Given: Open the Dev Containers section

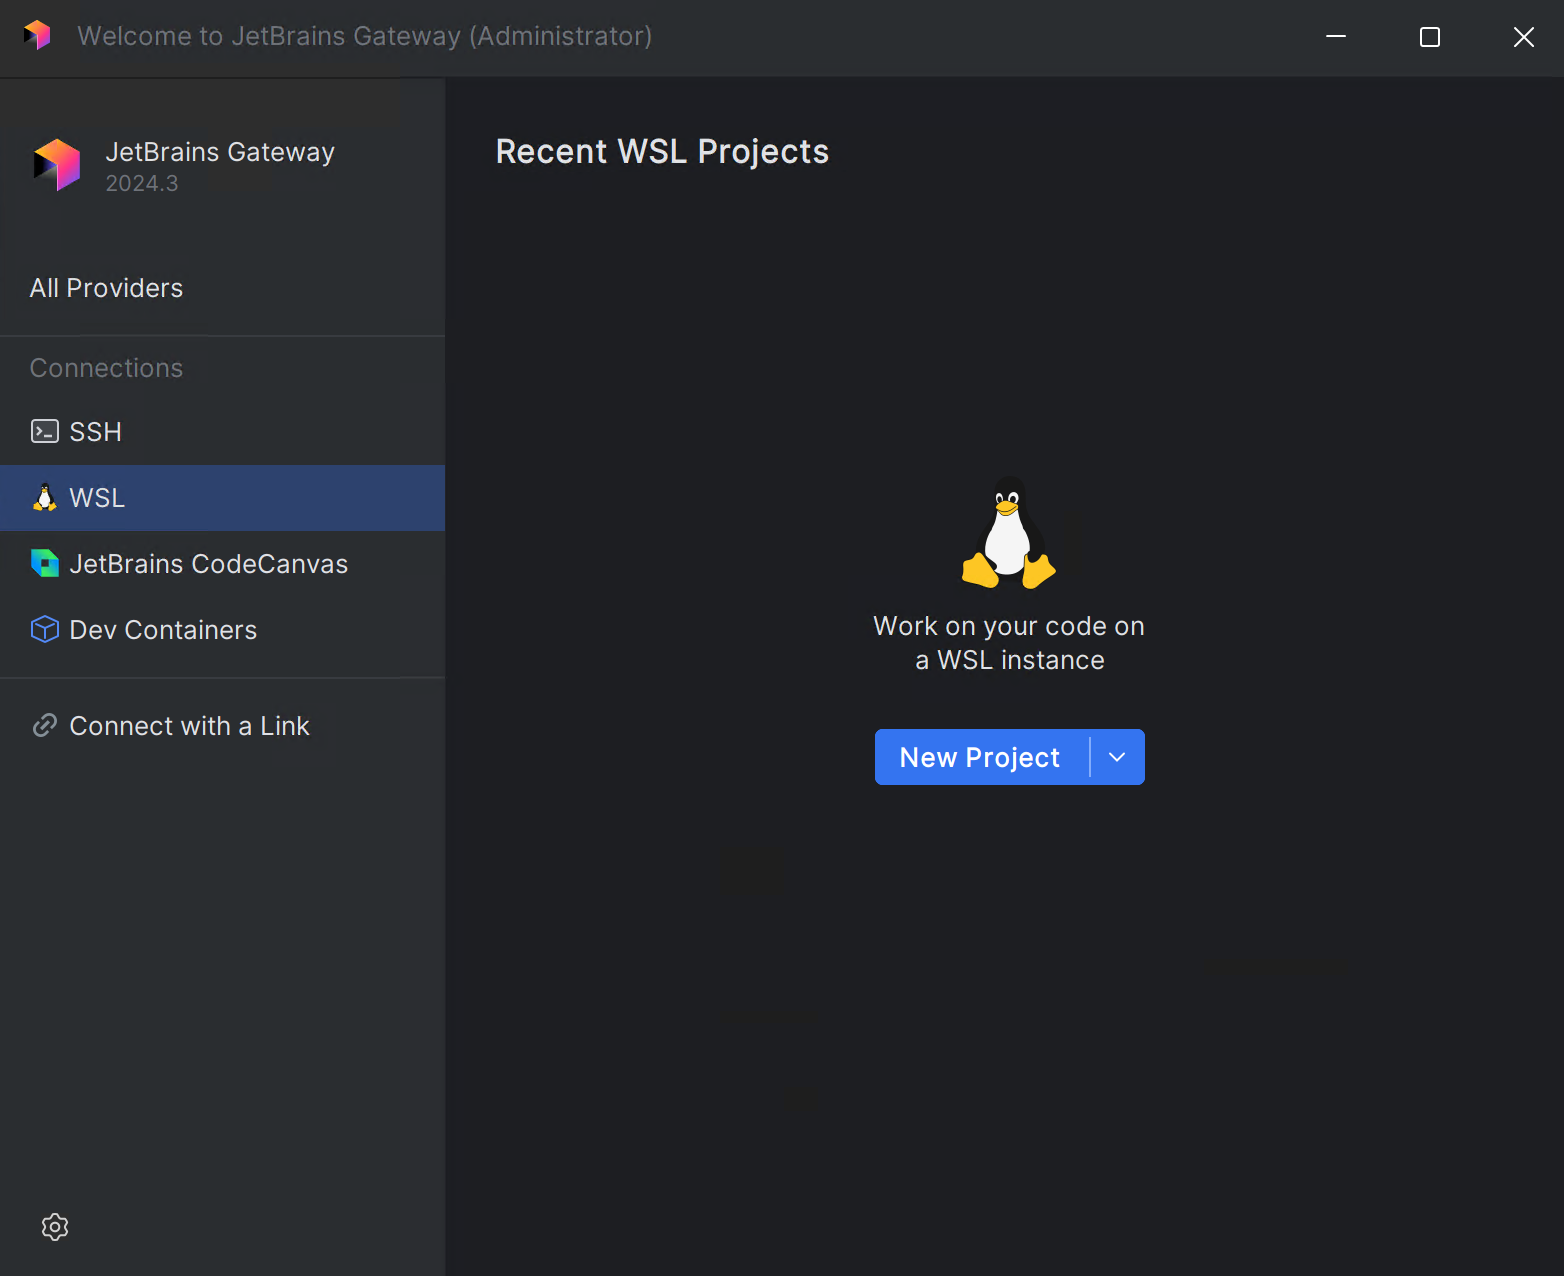Looking at the screenshot, I should [x=163, y=630].
